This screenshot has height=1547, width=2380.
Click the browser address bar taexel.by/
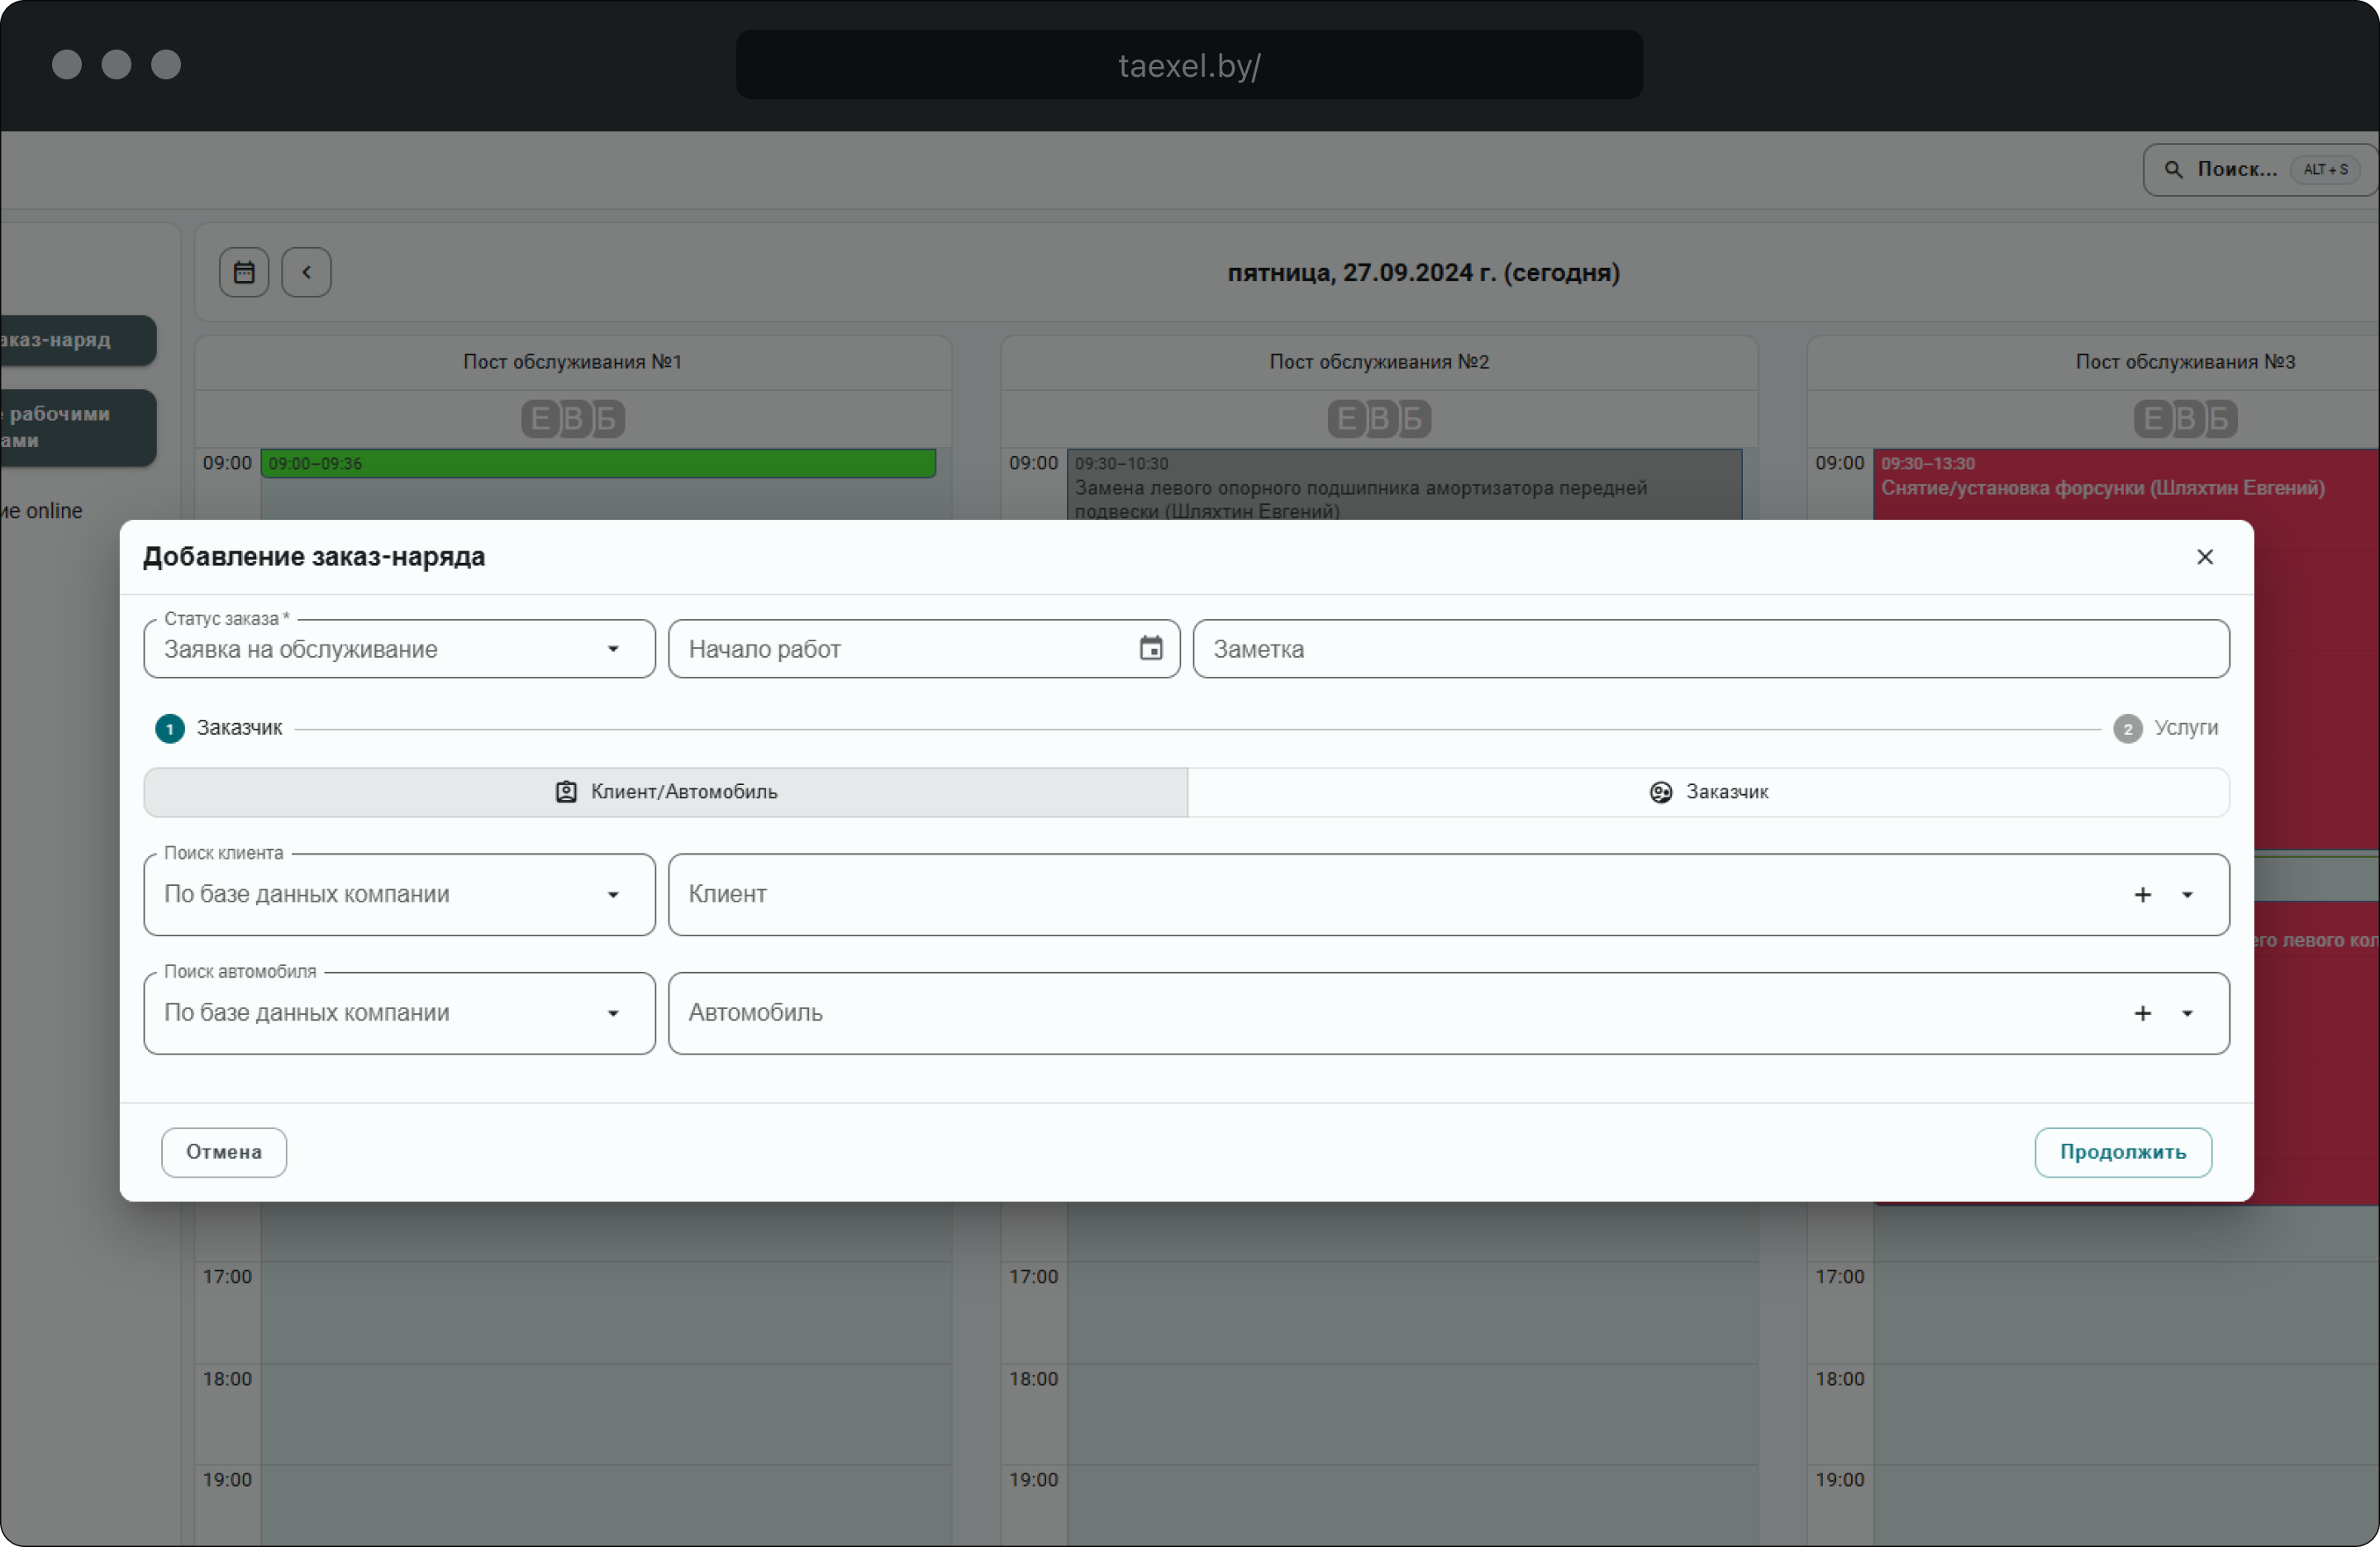pyautogui.click(x=1189, y=65)
